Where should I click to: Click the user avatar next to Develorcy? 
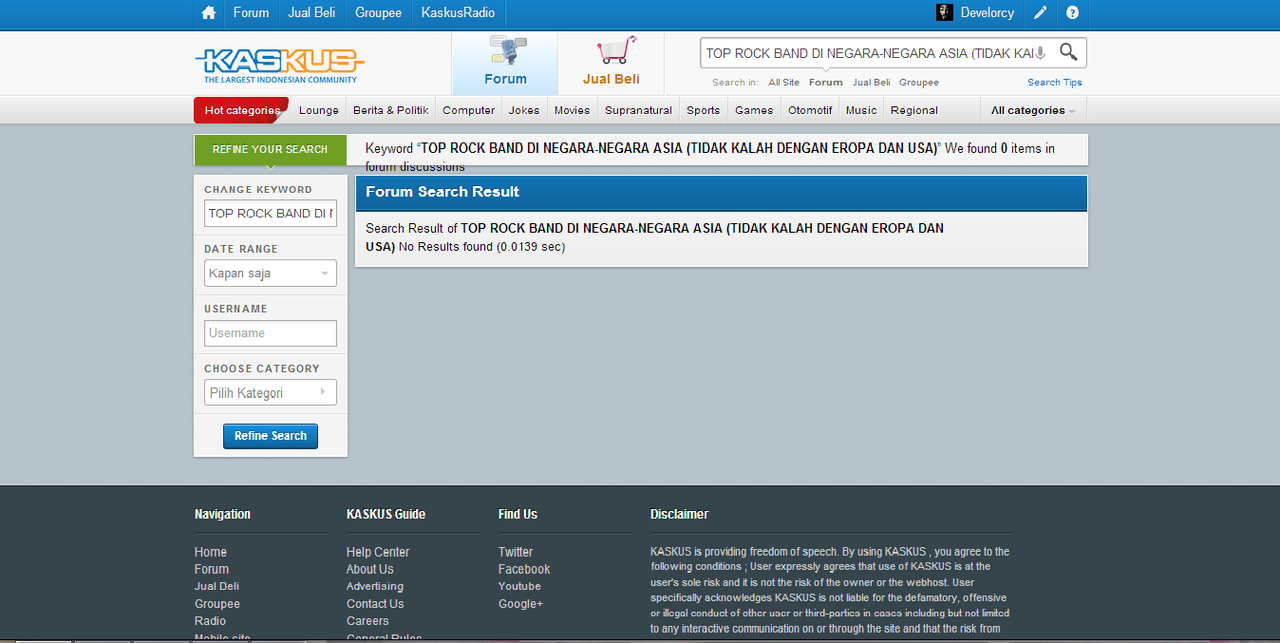tap(944, 13)
